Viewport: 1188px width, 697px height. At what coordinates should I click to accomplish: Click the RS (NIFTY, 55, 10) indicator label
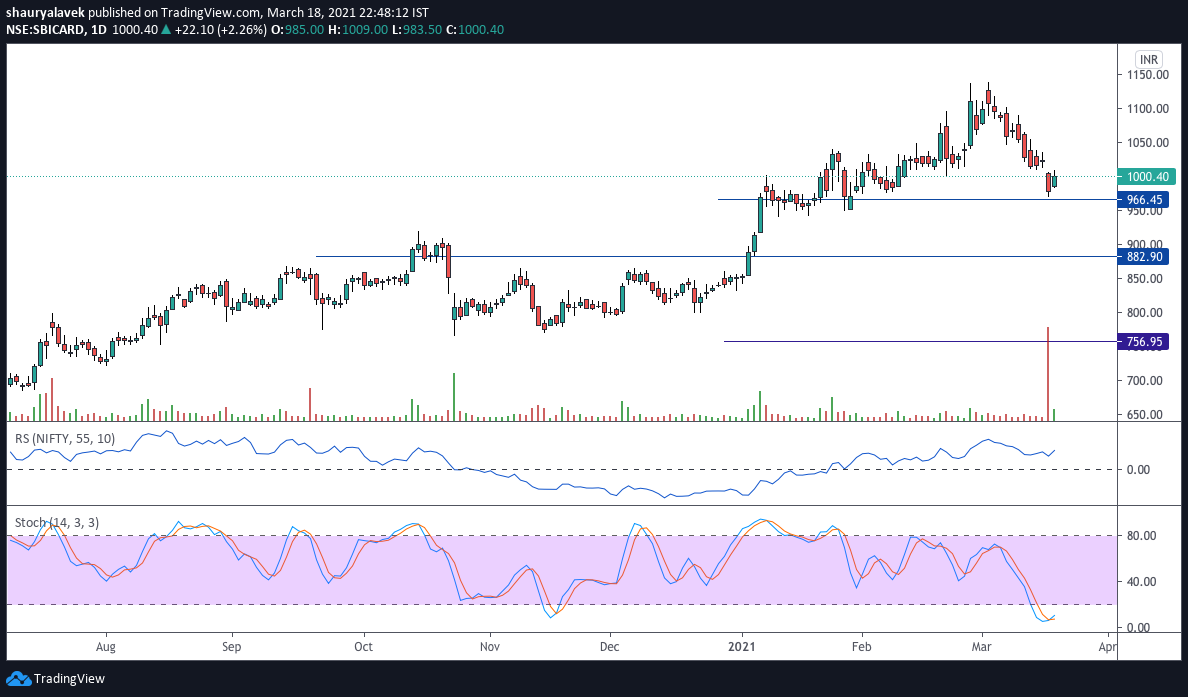[x=66, y=438]
